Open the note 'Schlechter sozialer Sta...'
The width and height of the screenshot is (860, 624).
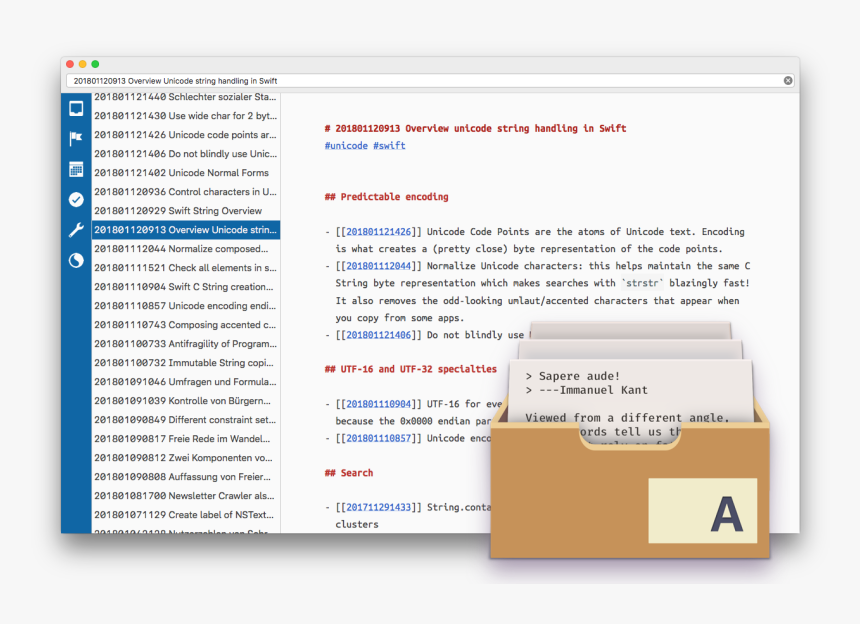(x=185, y=97)
